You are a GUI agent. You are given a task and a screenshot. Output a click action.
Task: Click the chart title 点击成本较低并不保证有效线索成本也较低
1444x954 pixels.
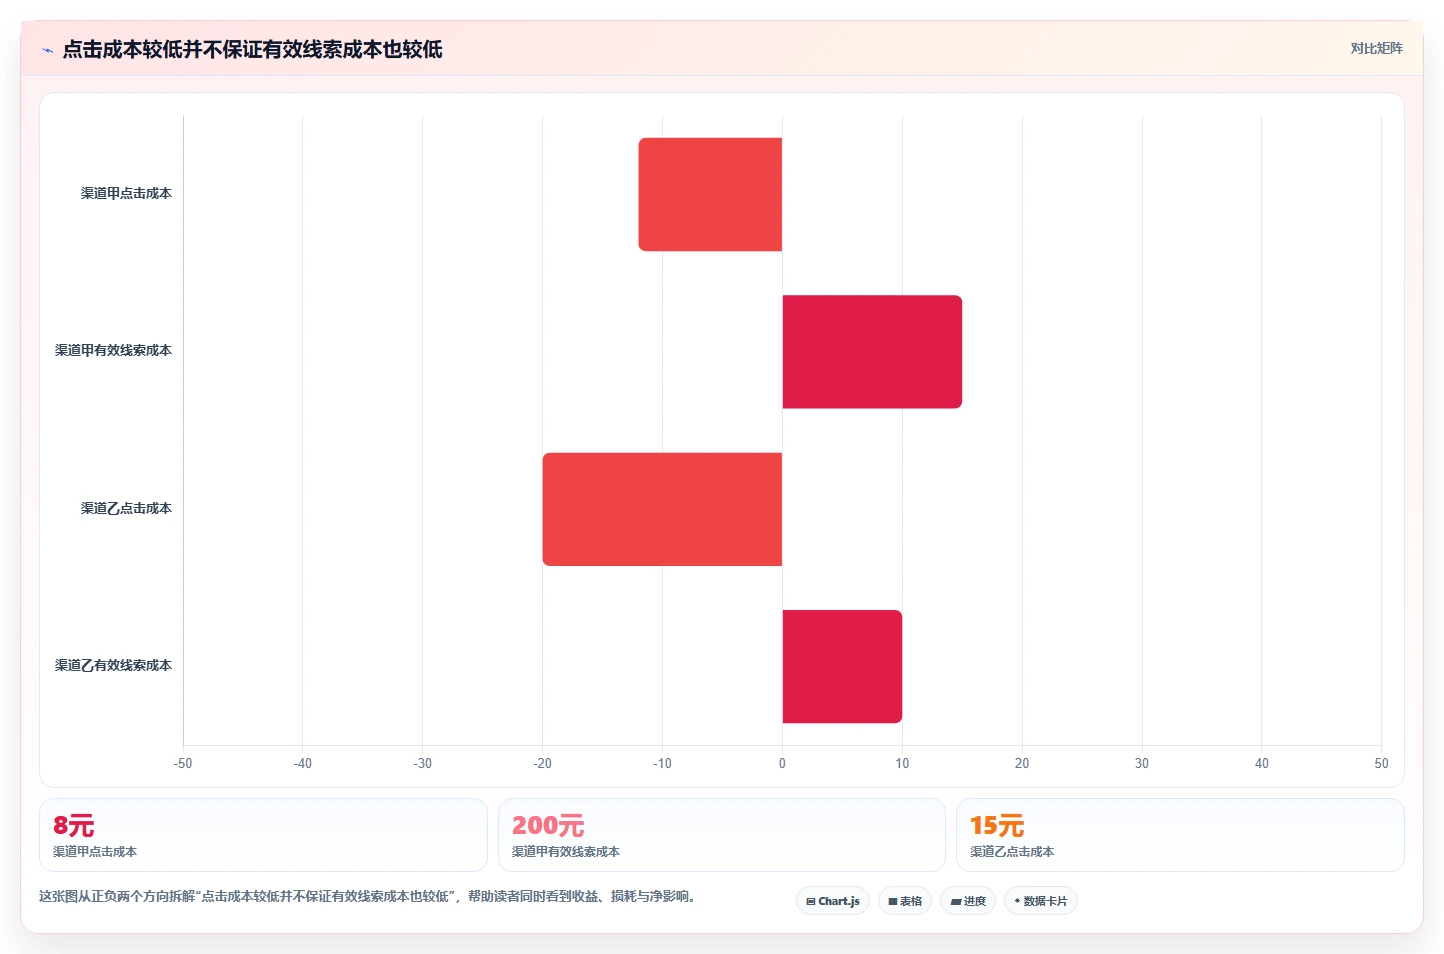tap(252, 49)
